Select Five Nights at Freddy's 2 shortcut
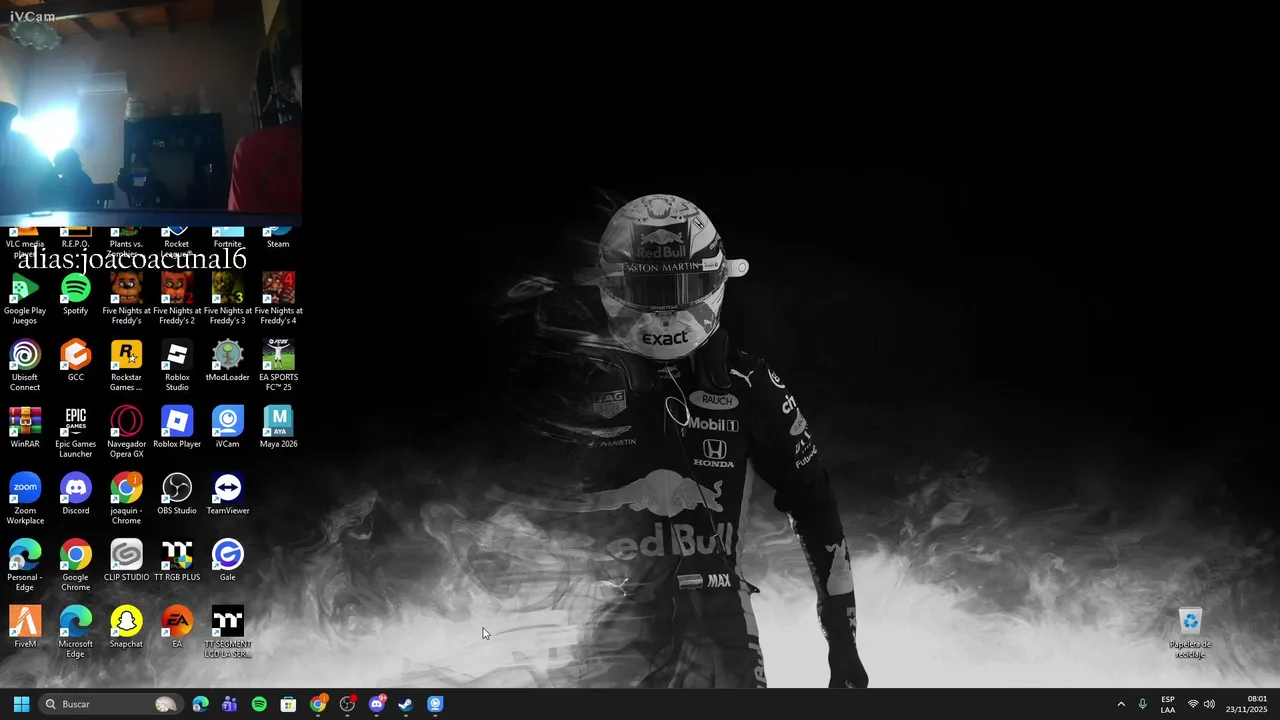This screenshot has width=1280, height=720. tap(177, 299)
